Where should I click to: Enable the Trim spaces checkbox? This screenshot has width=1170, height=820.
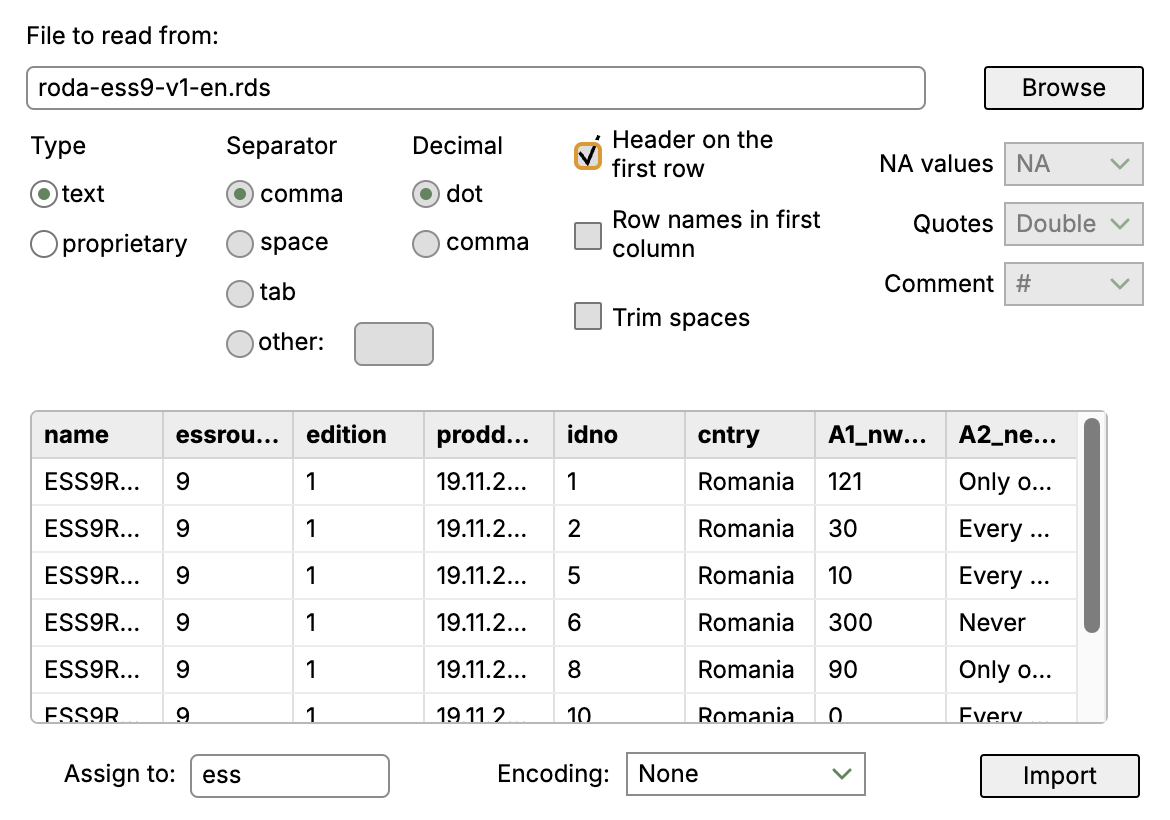click(x=588, y=316)
